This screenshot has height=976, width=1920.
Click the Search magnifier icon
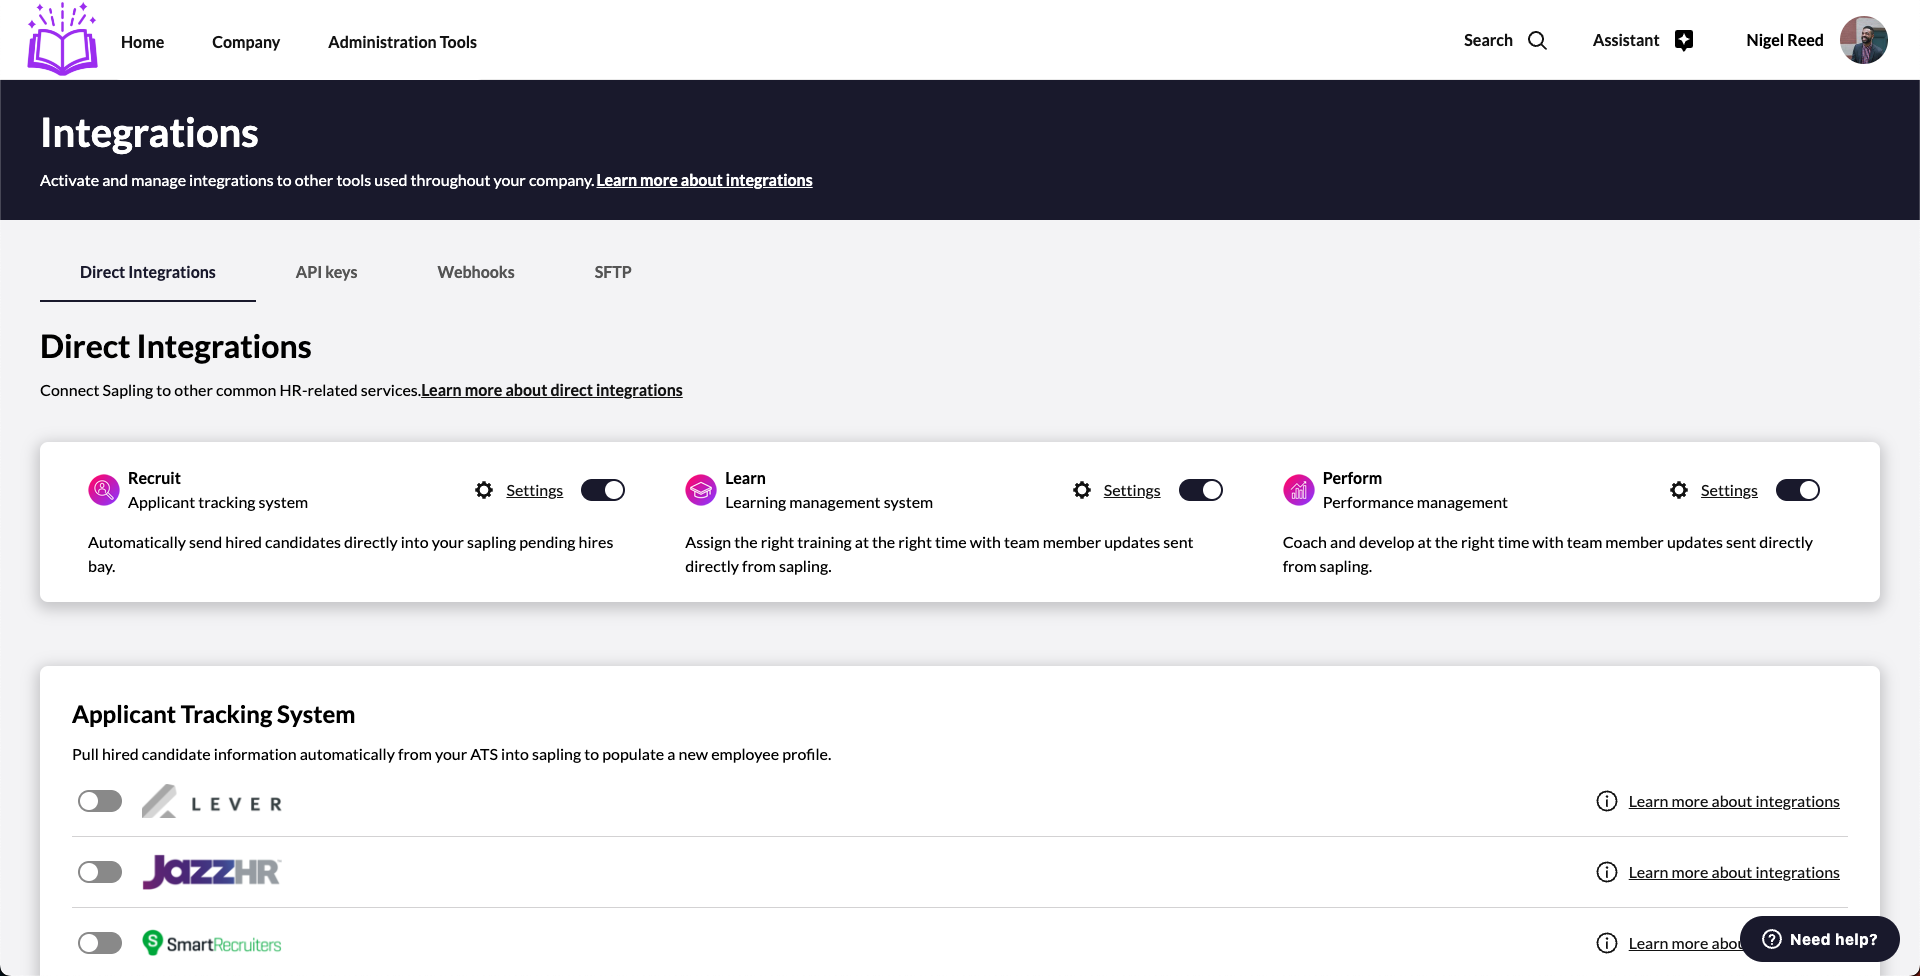[1537, 41]
